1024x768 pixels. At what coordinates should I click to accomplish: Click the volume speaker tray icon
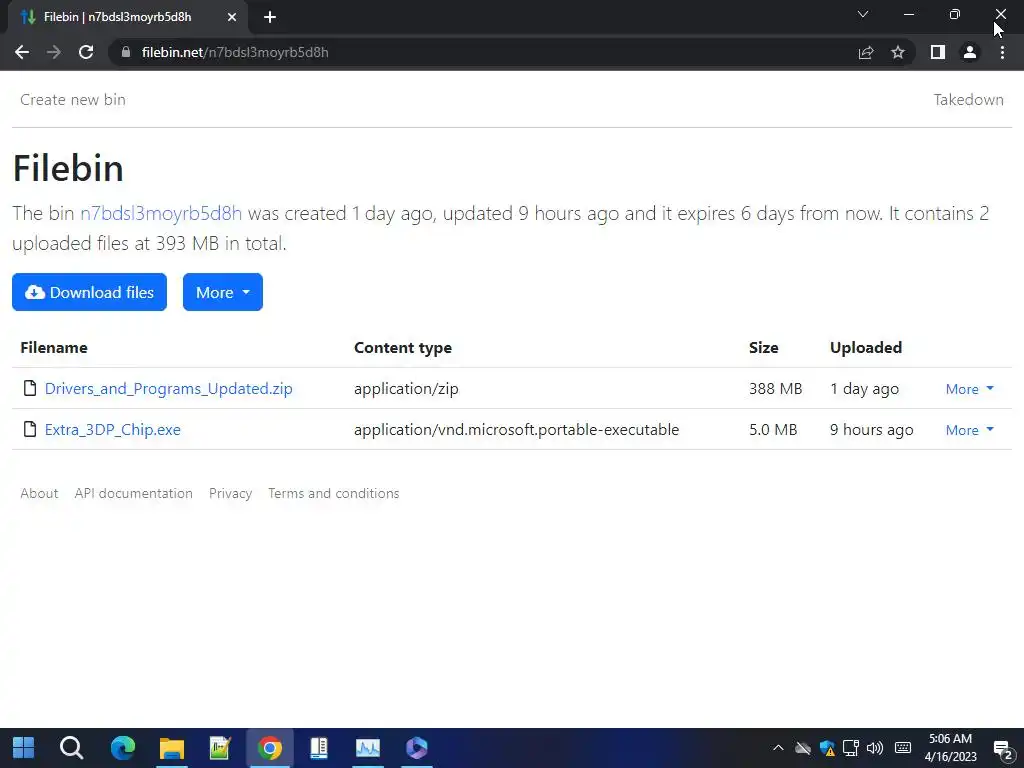pyautogui.click(x=875, y=748)
